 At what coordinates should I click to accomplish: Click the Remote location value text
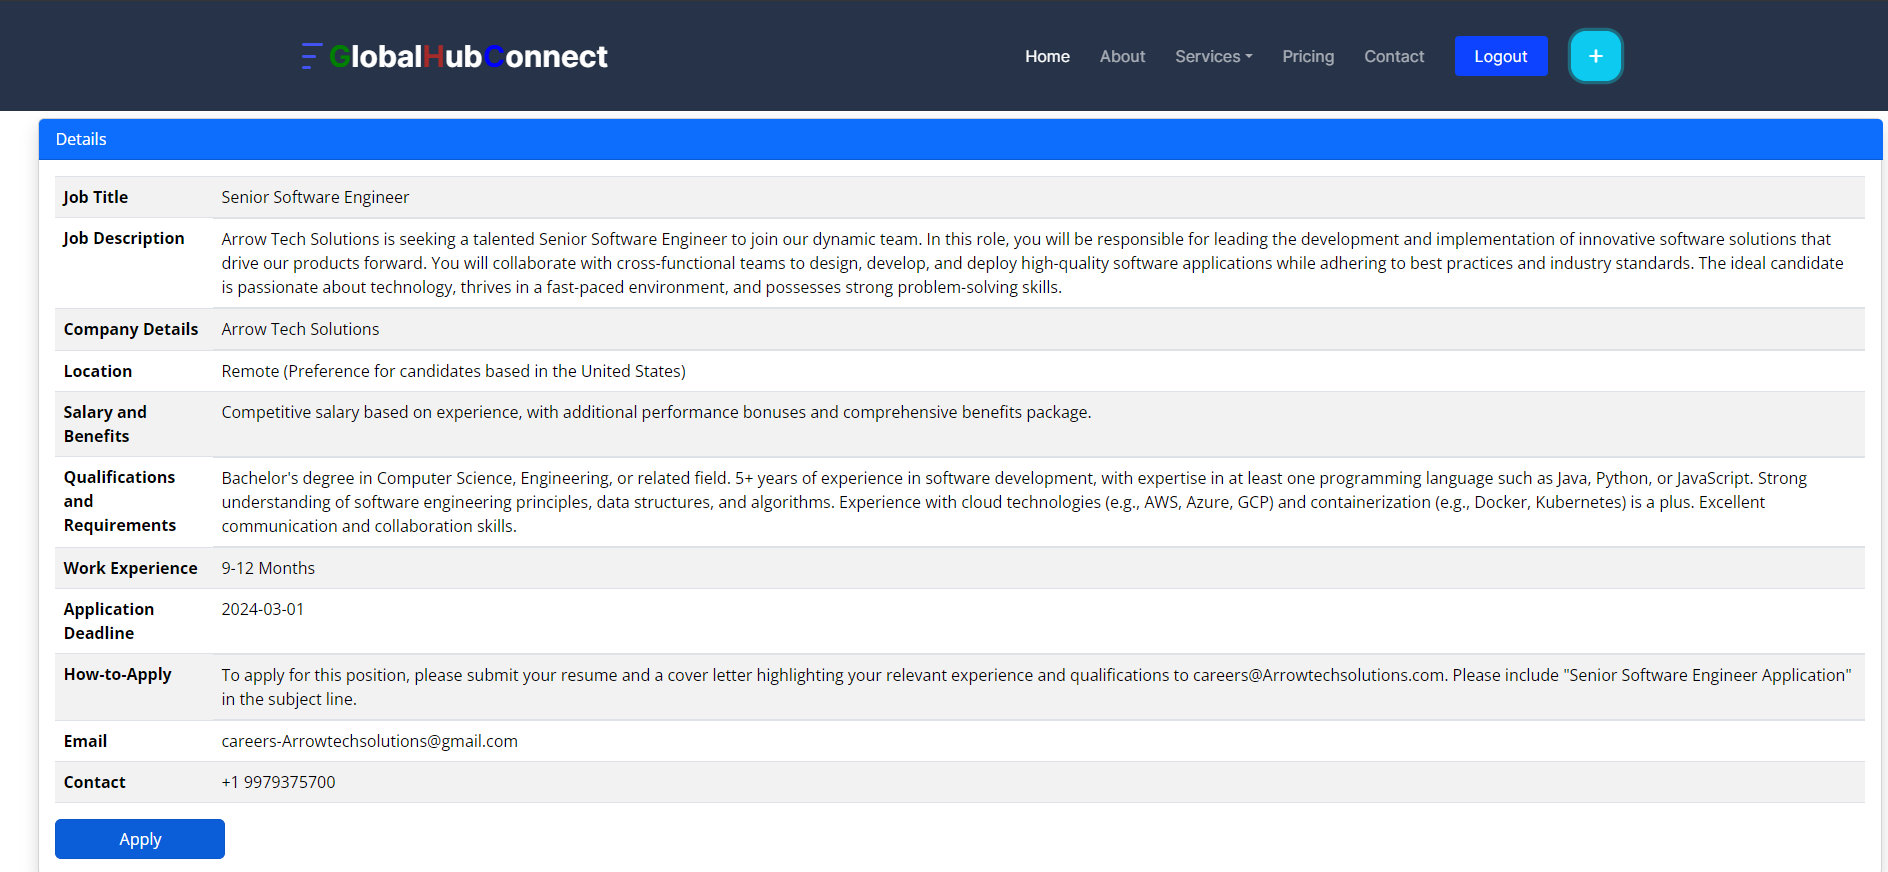click(453, 371)
